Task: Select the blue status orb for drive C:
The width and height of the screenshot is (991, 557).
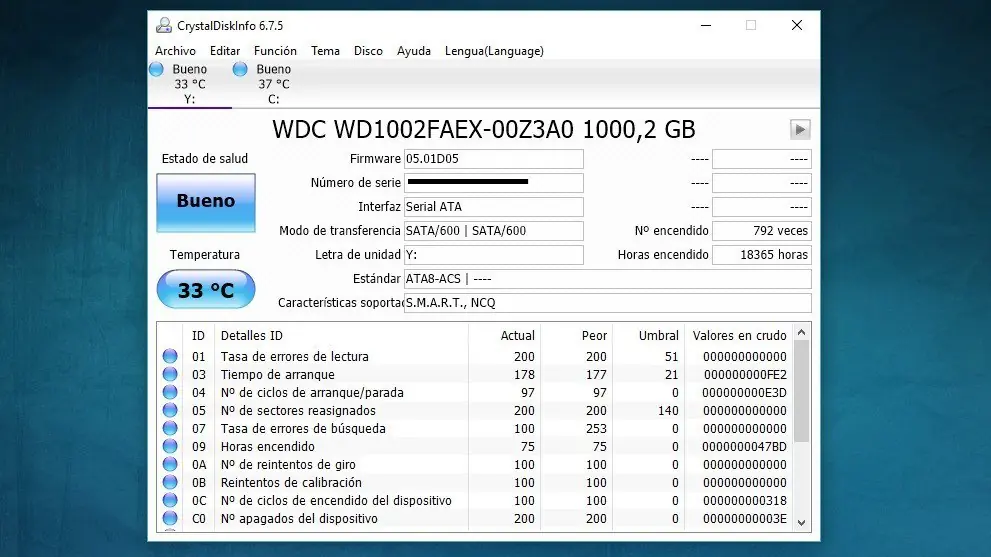Action: coord(240,69)
